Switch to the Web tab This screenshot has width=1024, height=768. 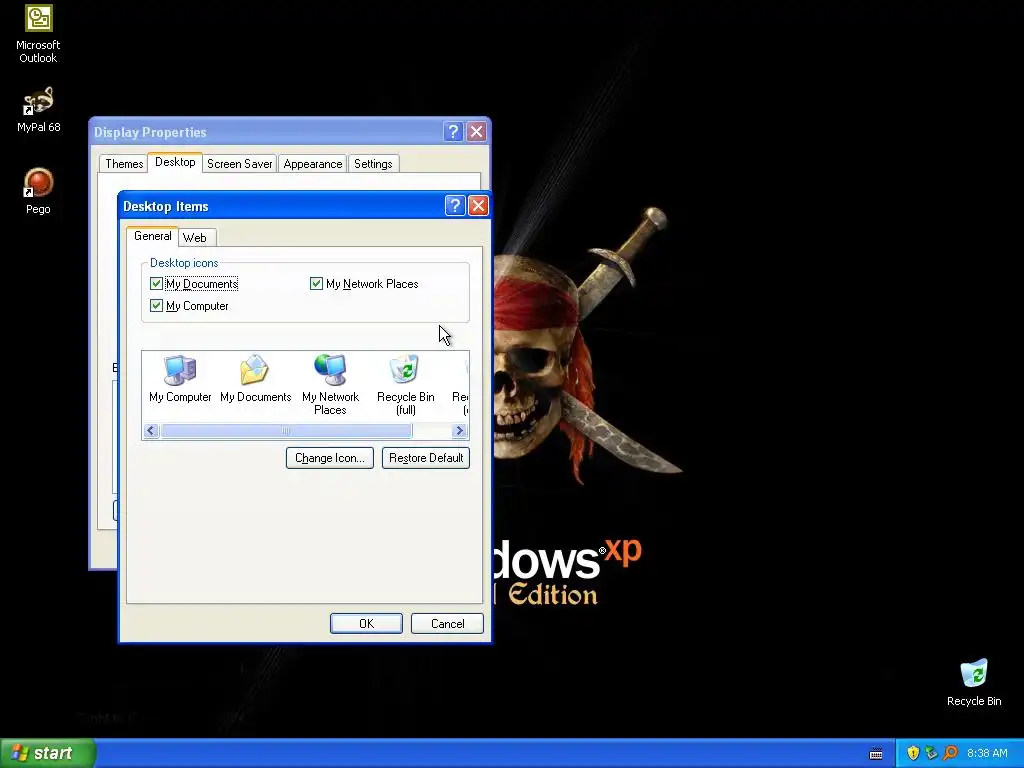[x=195, y=238]
